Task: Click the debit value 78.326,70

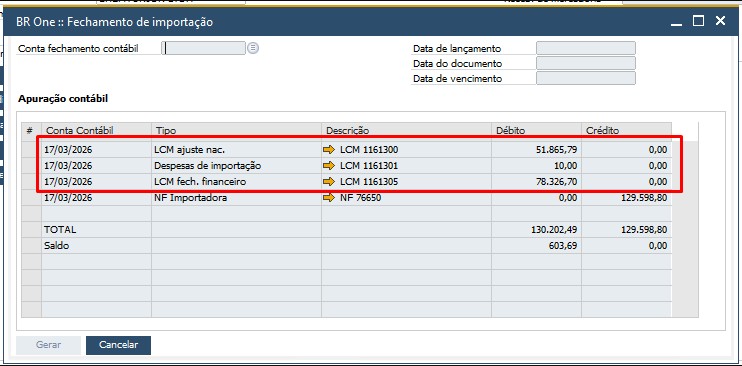Action: point(555,181)
